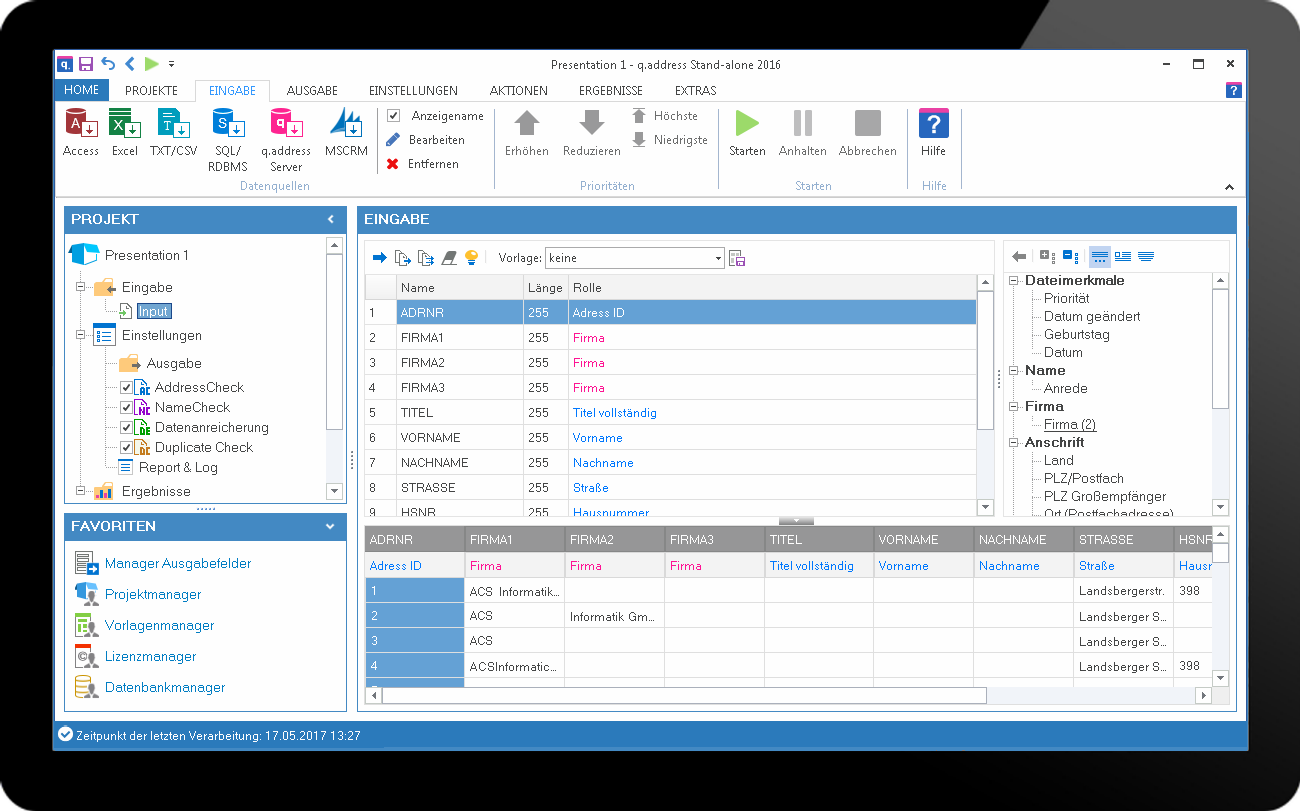
Task: Click eraser icon in Eingabe toolbar
Action: click(x=449, y=258)
